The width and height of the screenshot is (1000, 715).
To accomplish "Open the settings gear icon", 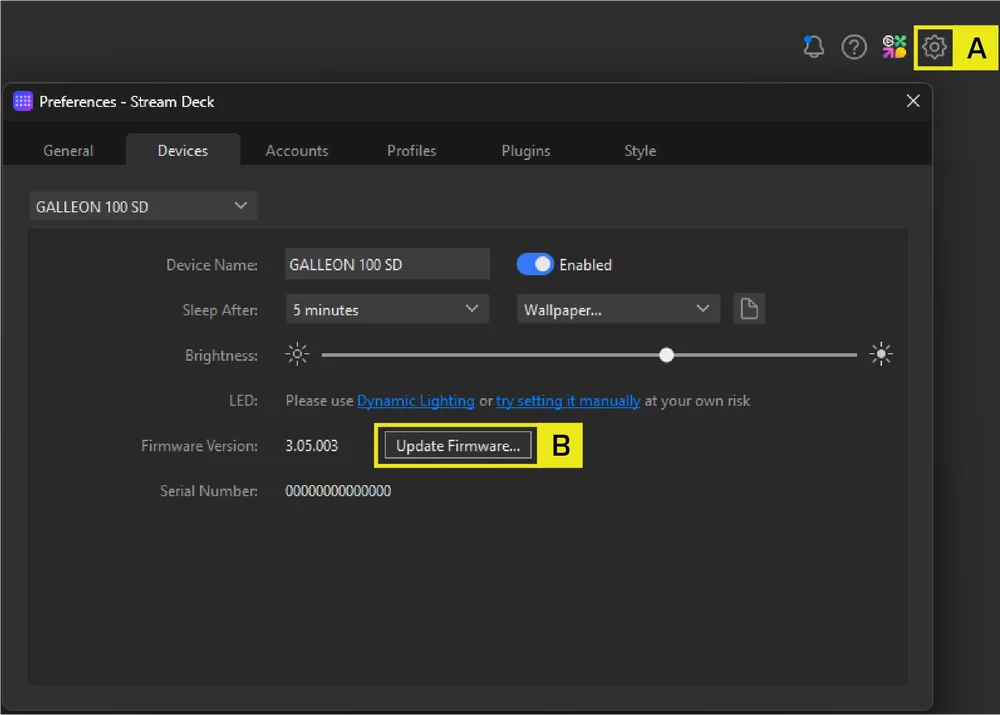I will (934, 47).
